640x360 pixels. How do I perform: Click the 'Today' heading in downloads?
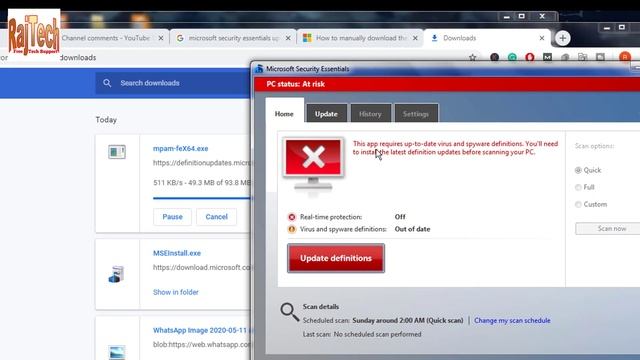coord(106,120)
